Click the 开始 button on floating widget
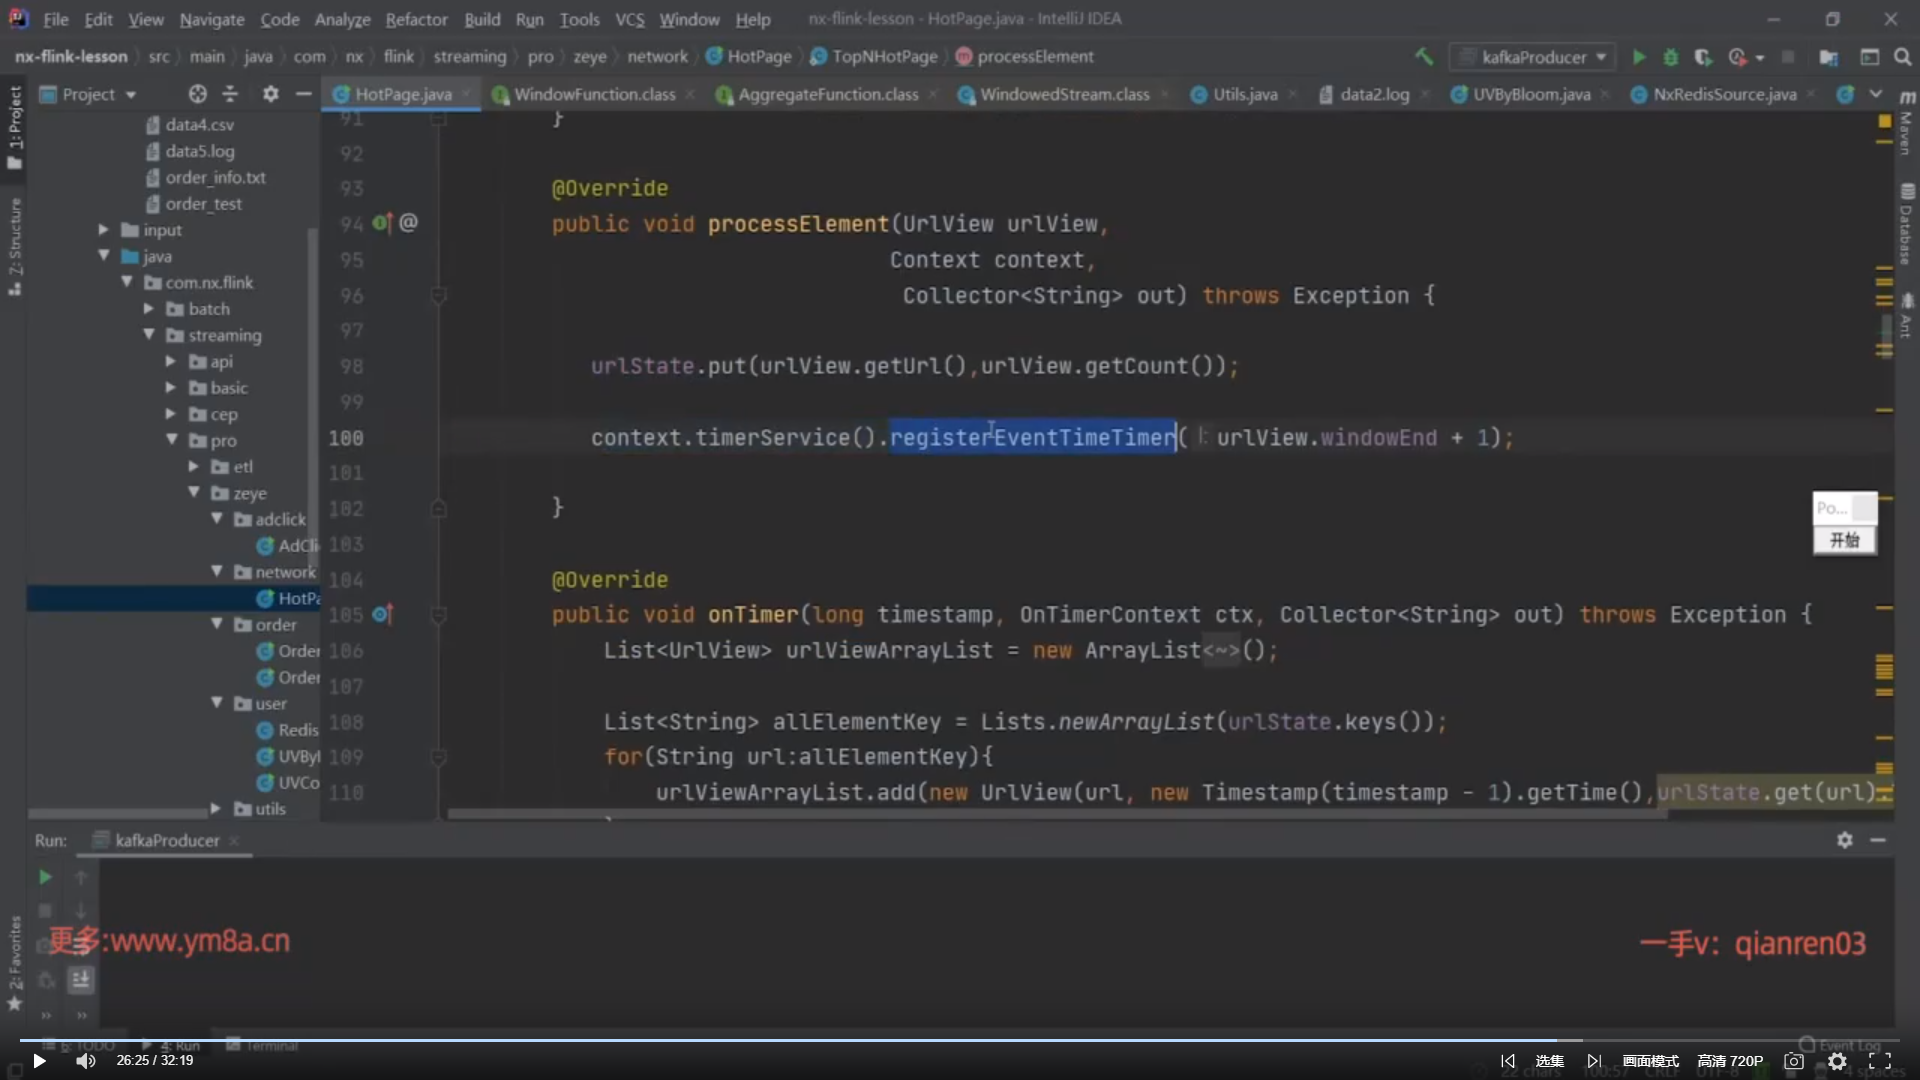Screen dimensions: 1920x1080 coord(1844,540)
